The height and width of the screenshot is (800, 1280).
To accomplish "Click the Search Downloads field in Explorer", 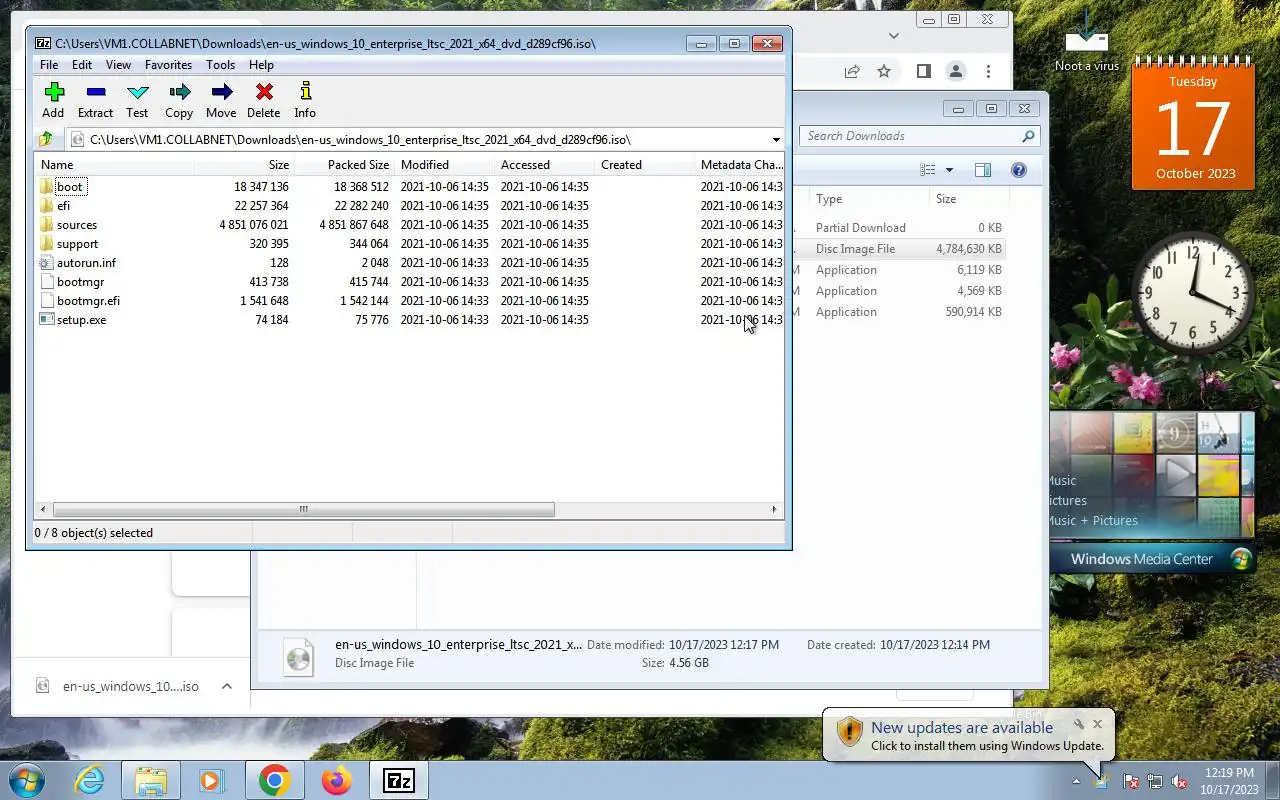I will click(x=919, y=136).
